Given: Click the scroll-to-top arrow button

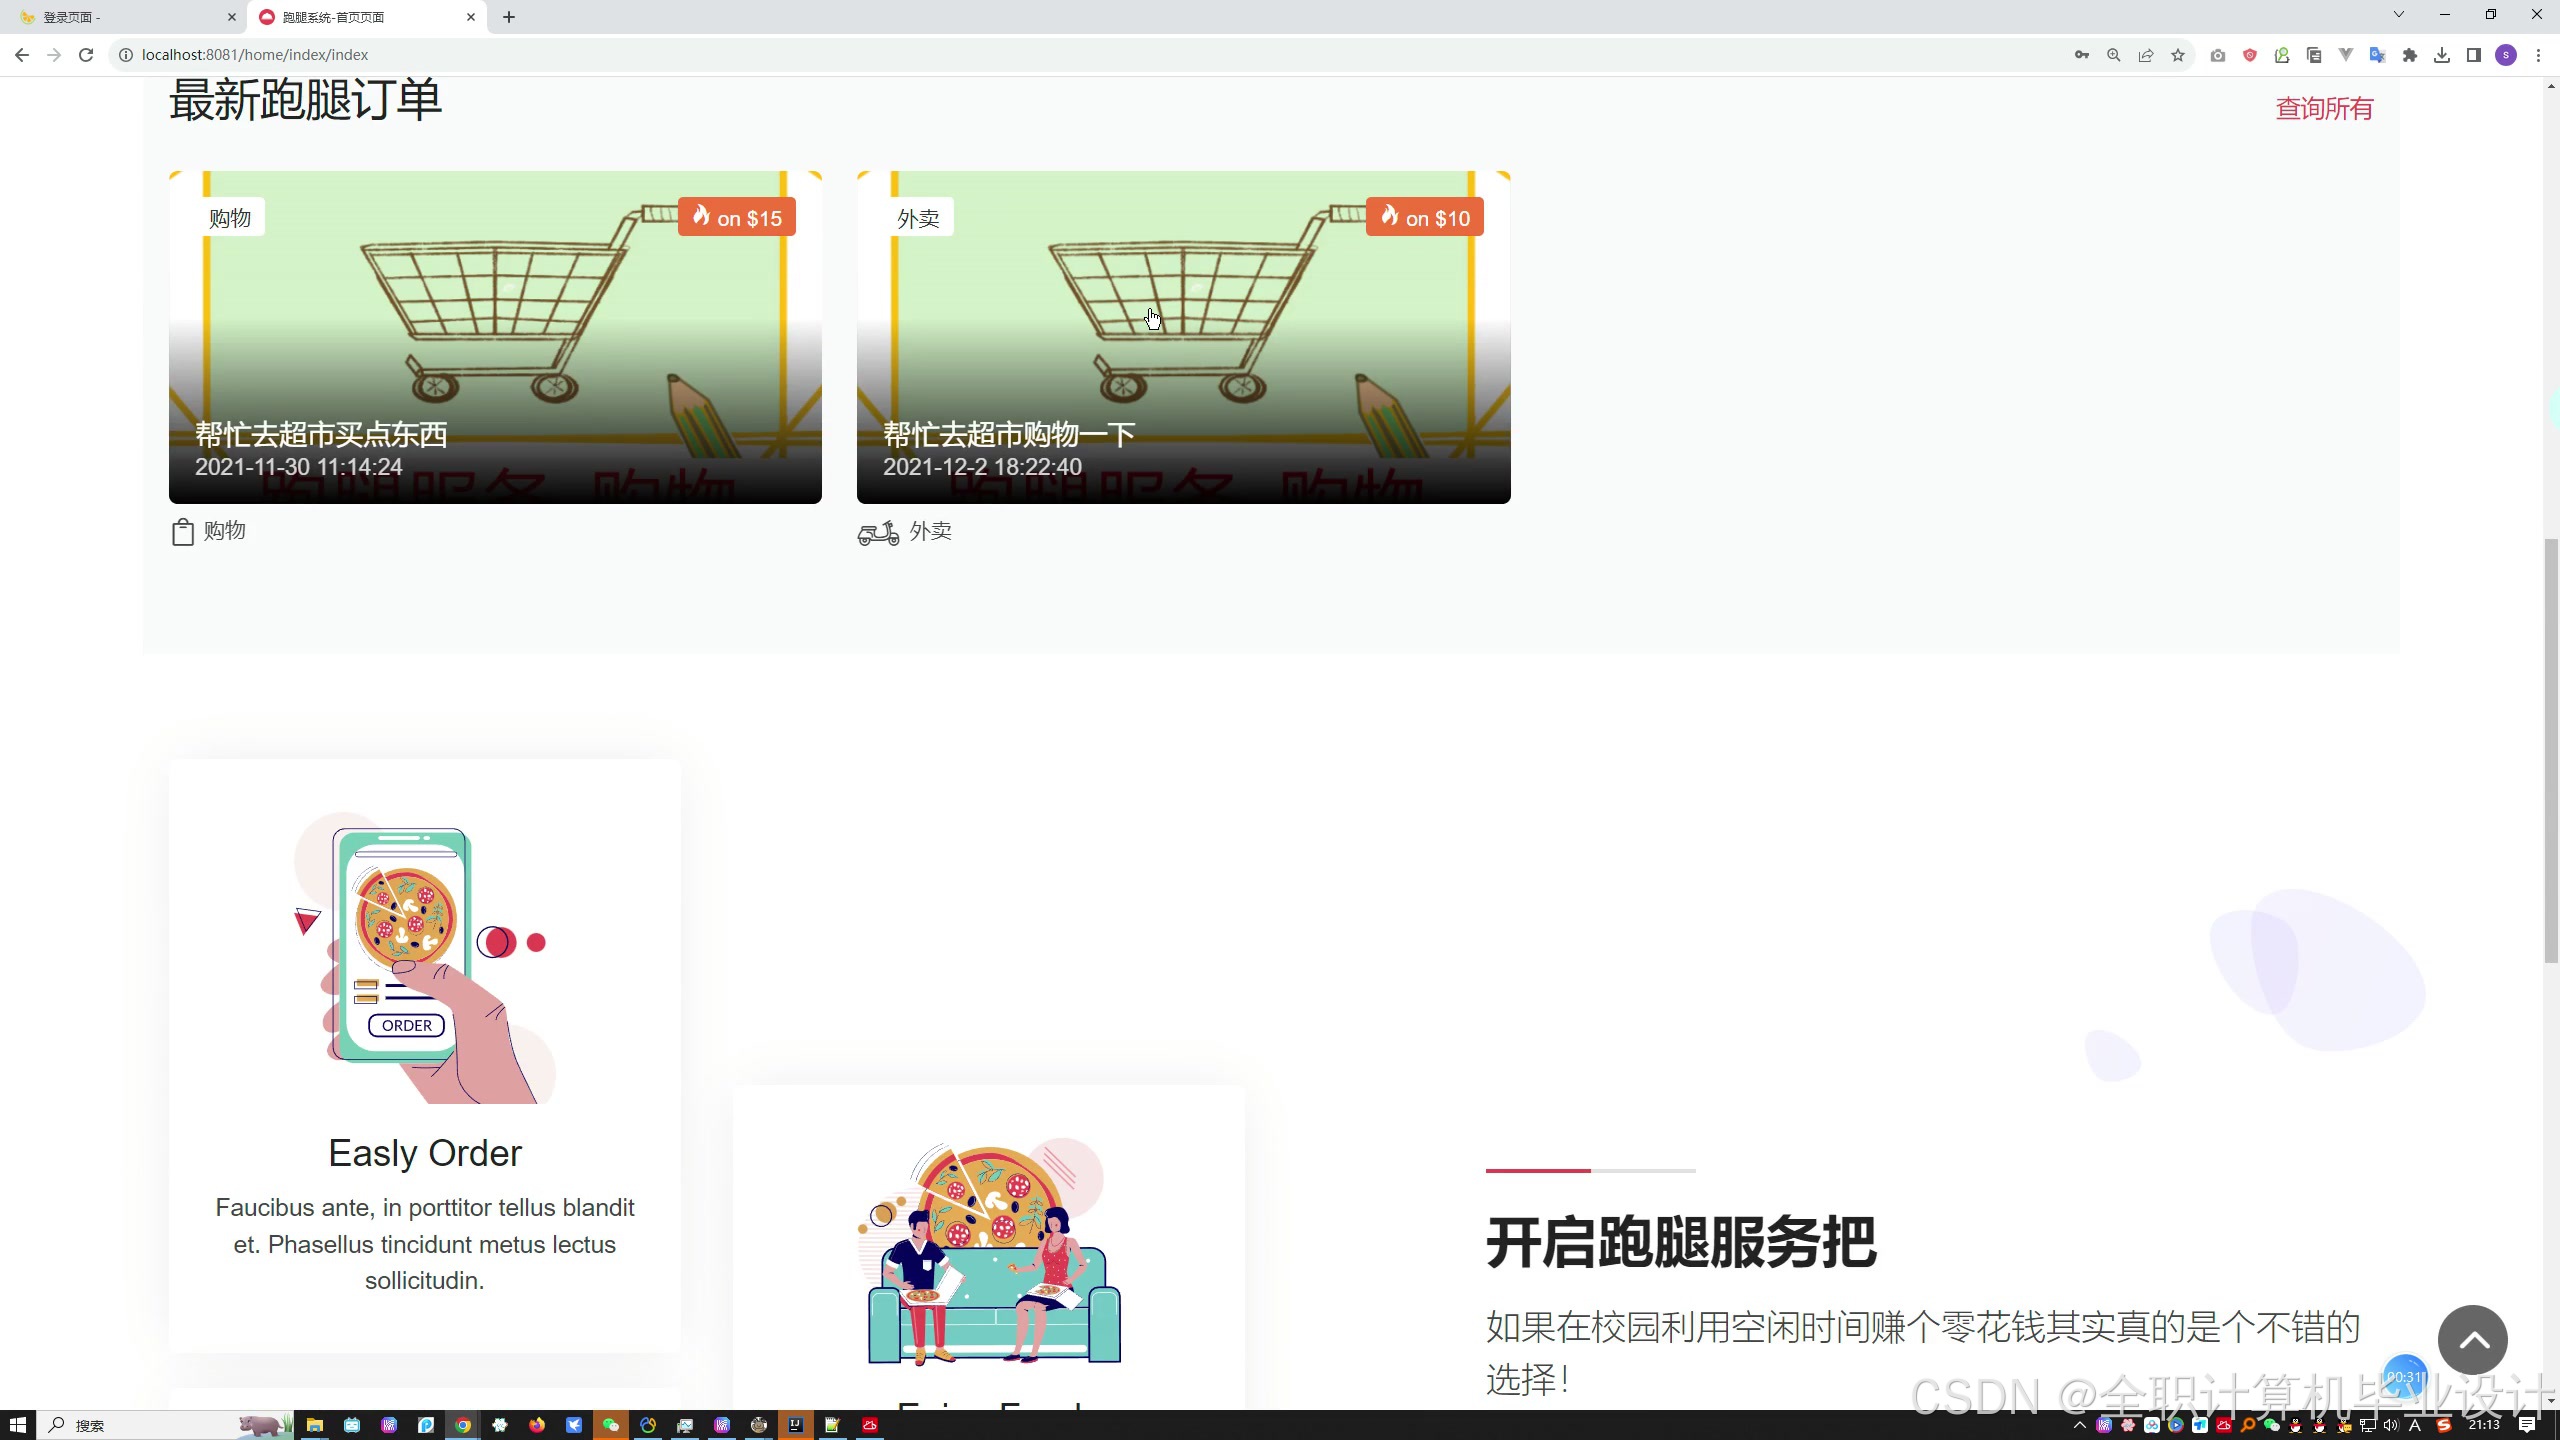Looking at the screenshot, I should pyautogui.click(x=2472, y=1340).
